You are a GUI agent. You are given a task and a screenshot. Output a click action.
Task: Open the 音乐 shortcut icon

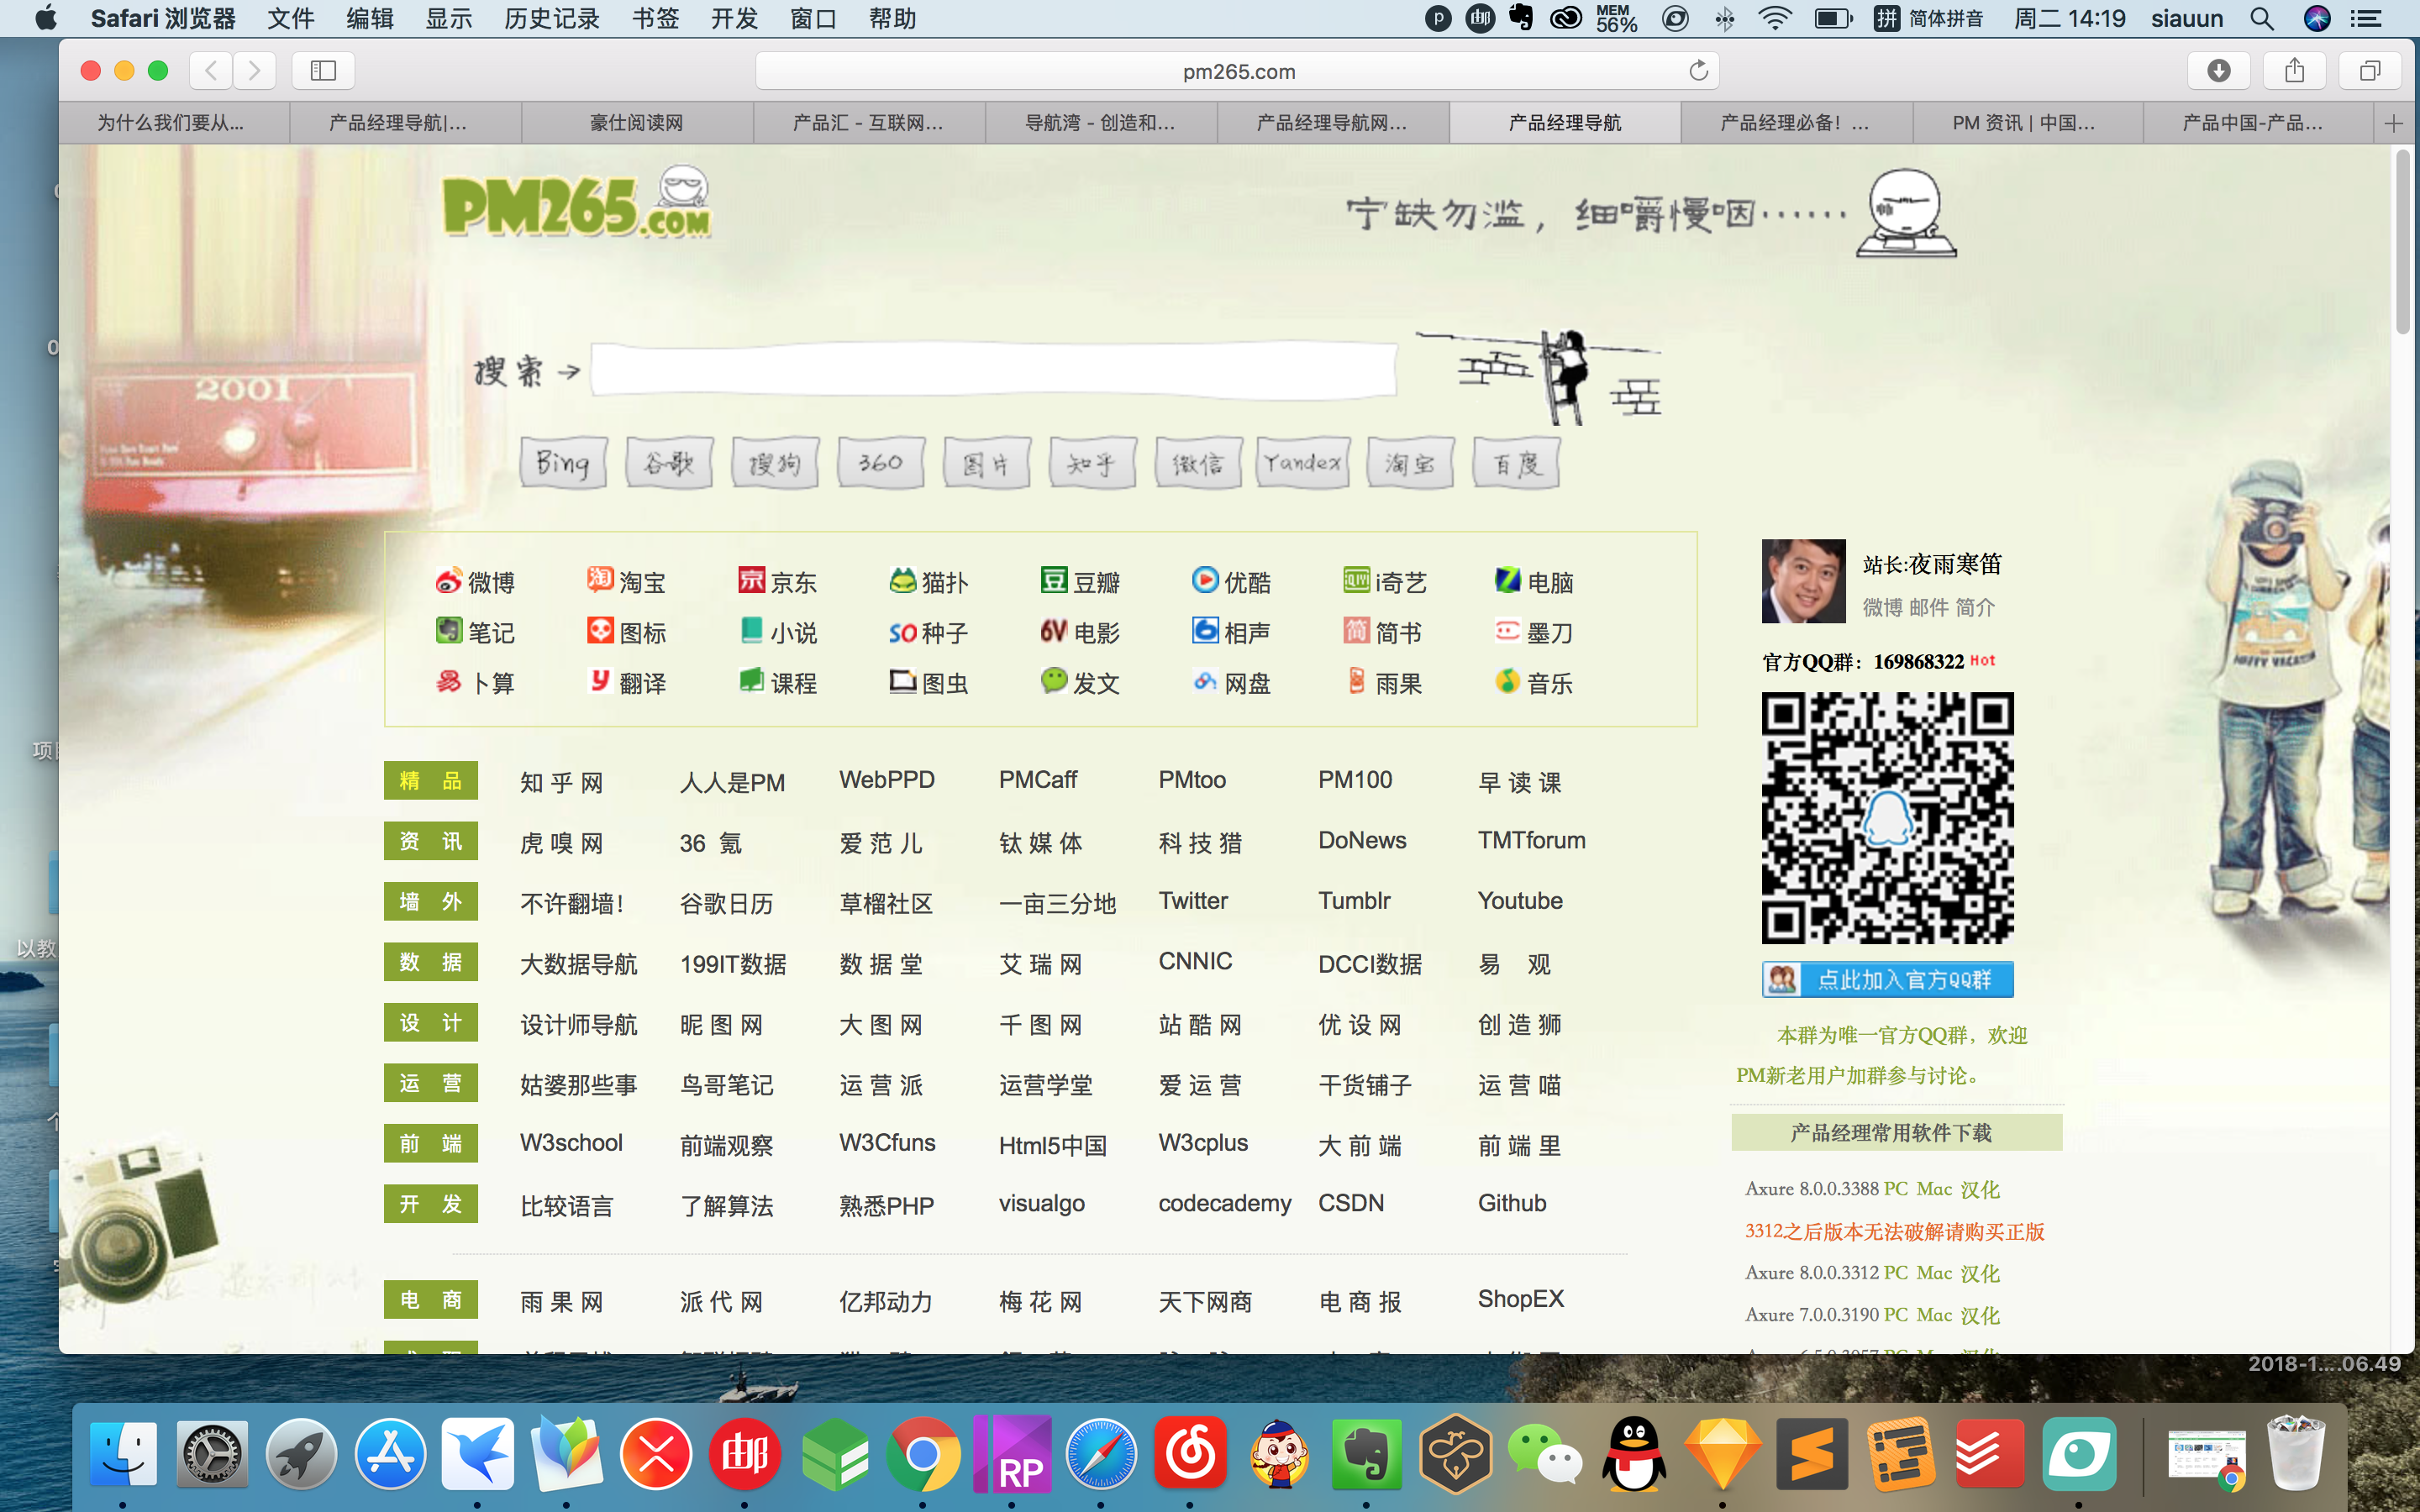tap(1534, 683)
